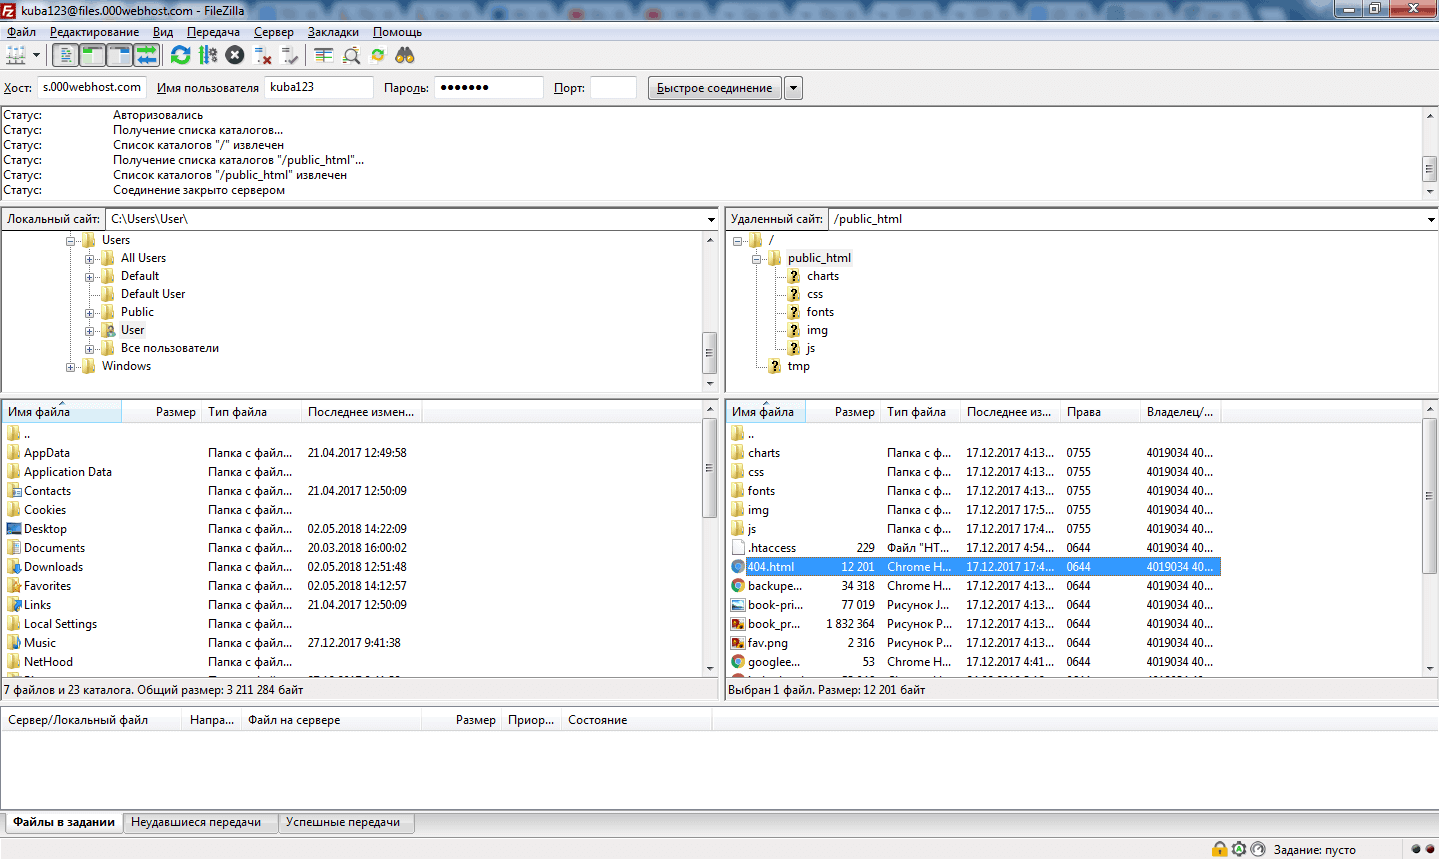Select Desktop folder in local file list
This screenshot has width=1439, height=860.
pos(45,529)
